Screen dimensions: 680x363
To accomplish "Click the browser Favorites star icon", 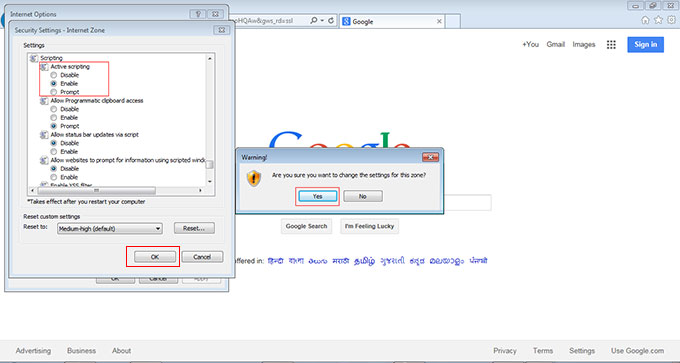I will click(658, 20).
